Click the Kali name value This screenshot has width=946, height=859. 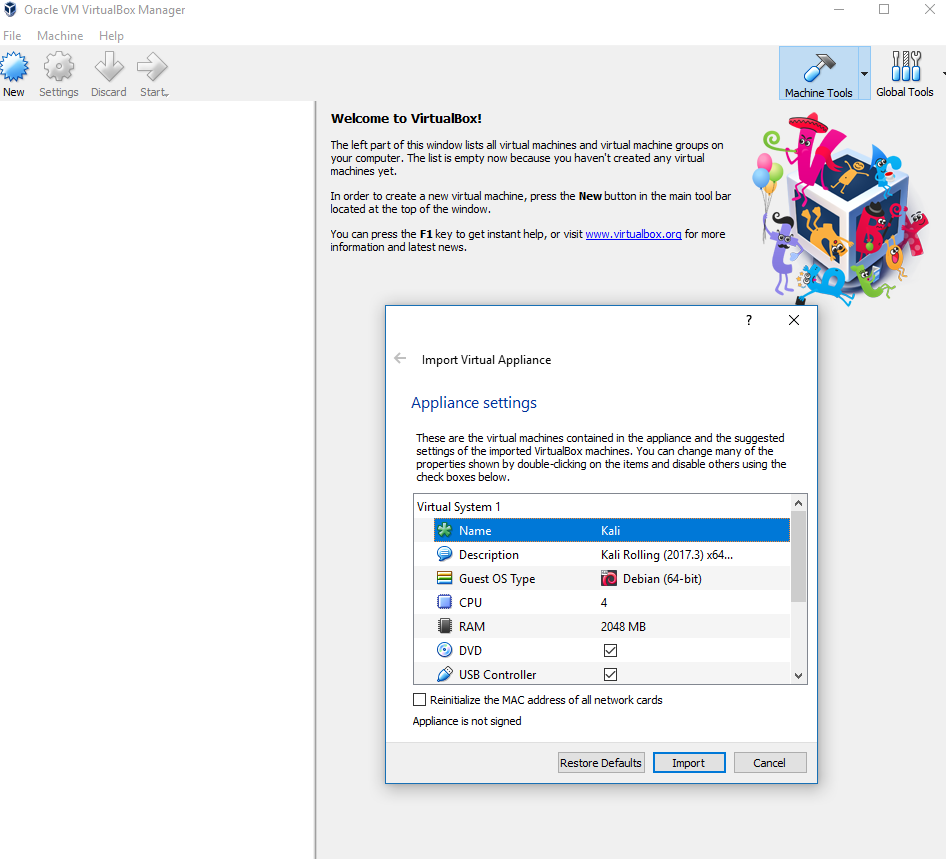[610, 531]
